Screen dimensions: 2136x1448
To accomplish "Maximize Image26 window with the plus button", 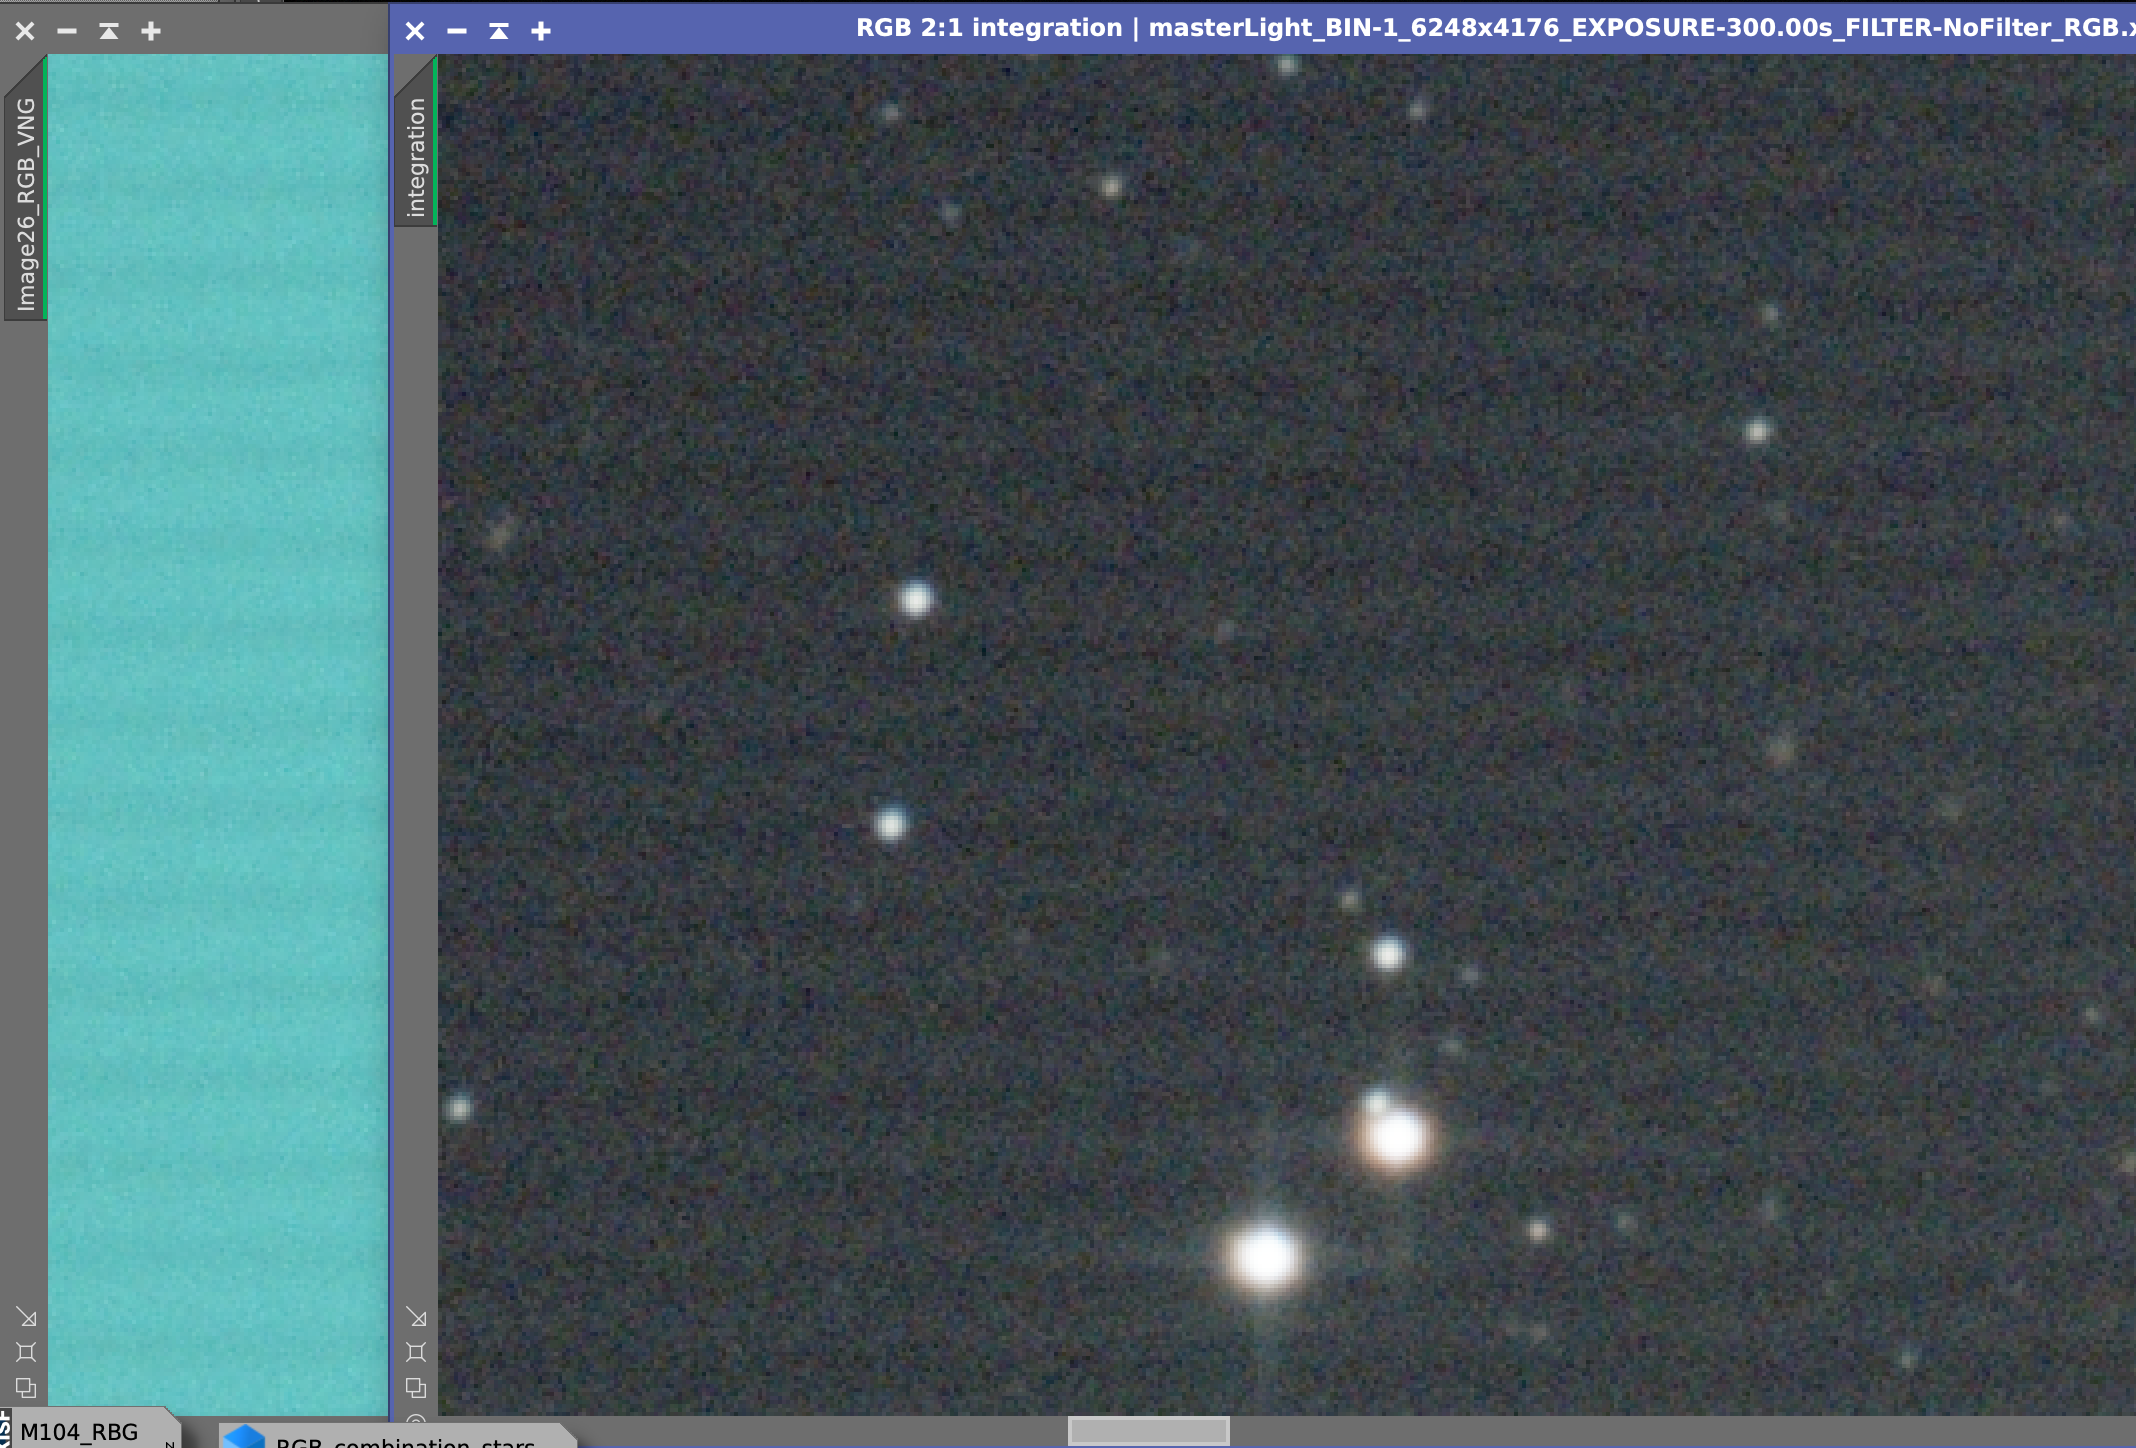I will click(x=151, y=31).
